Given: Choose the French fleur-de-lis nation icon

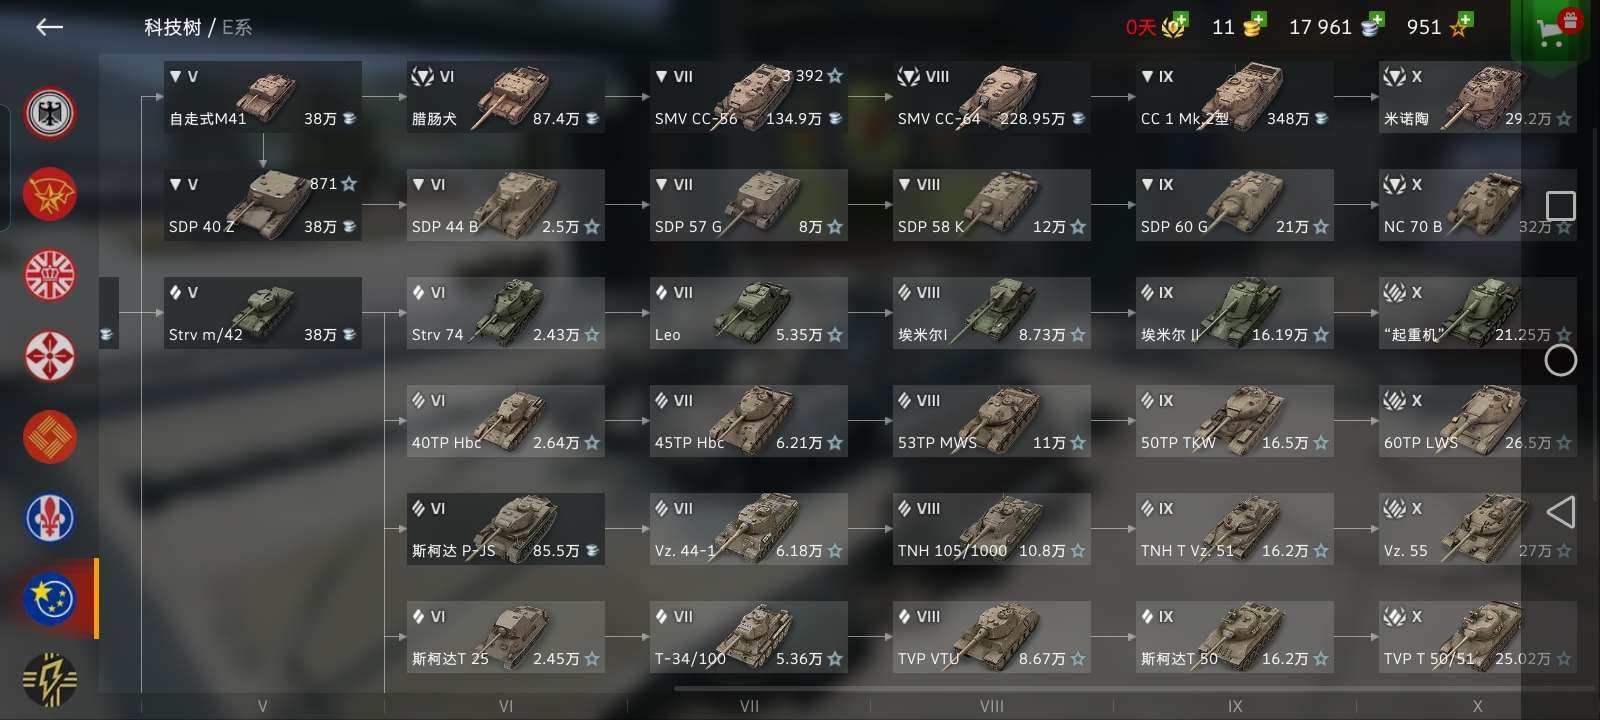Looking at the screenshot, I should pos(50,517).
